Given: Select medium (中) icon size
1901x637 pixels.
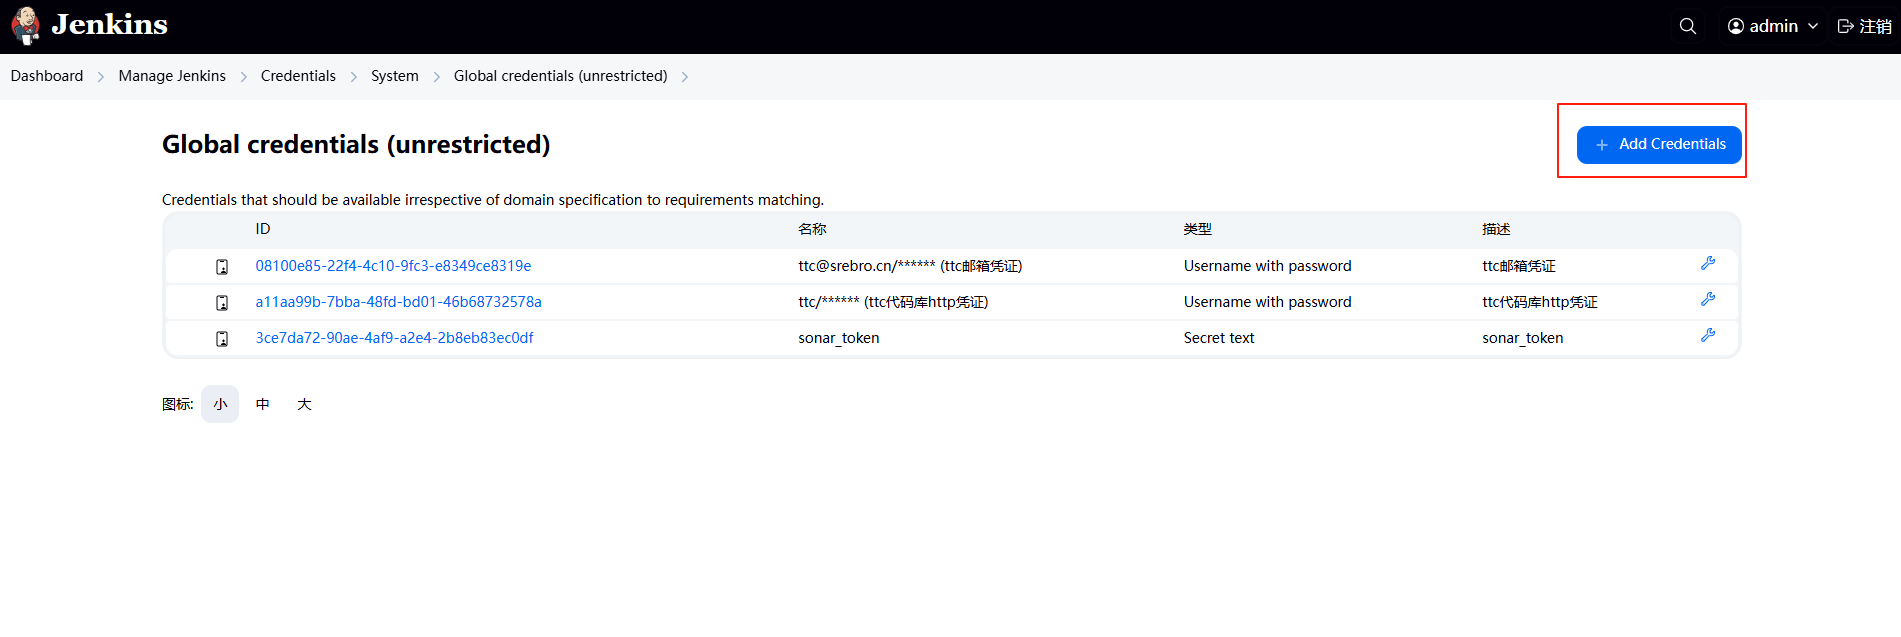Looking at the screenshot, I should [x=262, y=404].
